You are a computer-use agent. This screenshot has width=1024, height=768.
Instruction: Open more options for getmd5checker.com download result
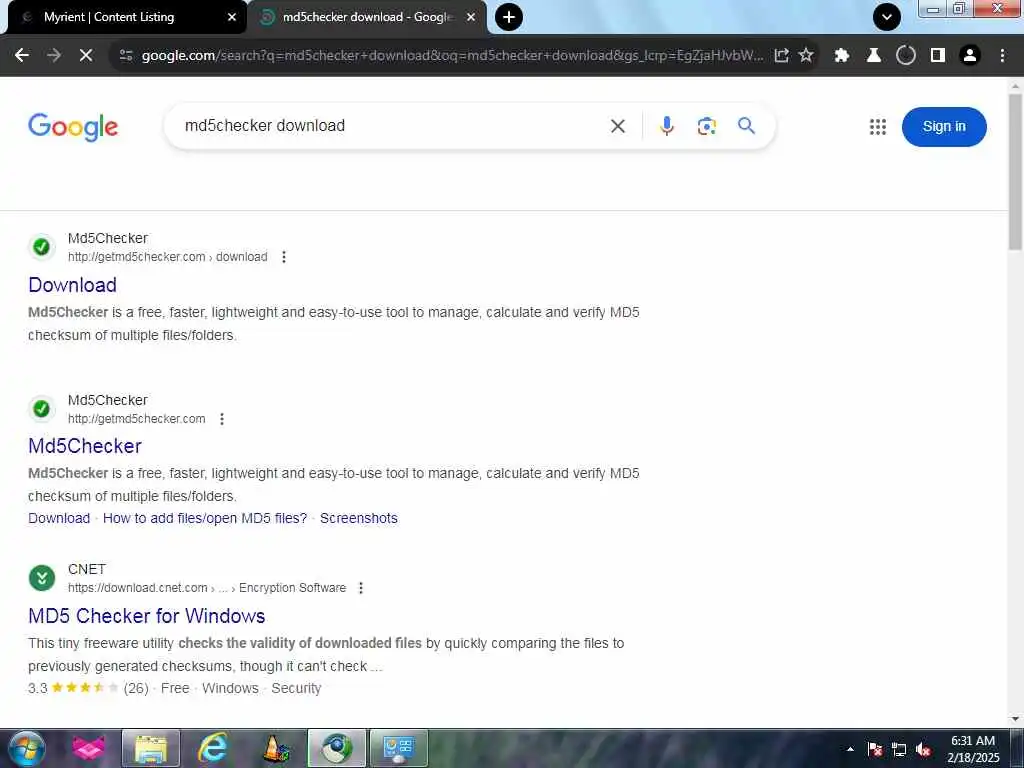click(x=283, y=257)
